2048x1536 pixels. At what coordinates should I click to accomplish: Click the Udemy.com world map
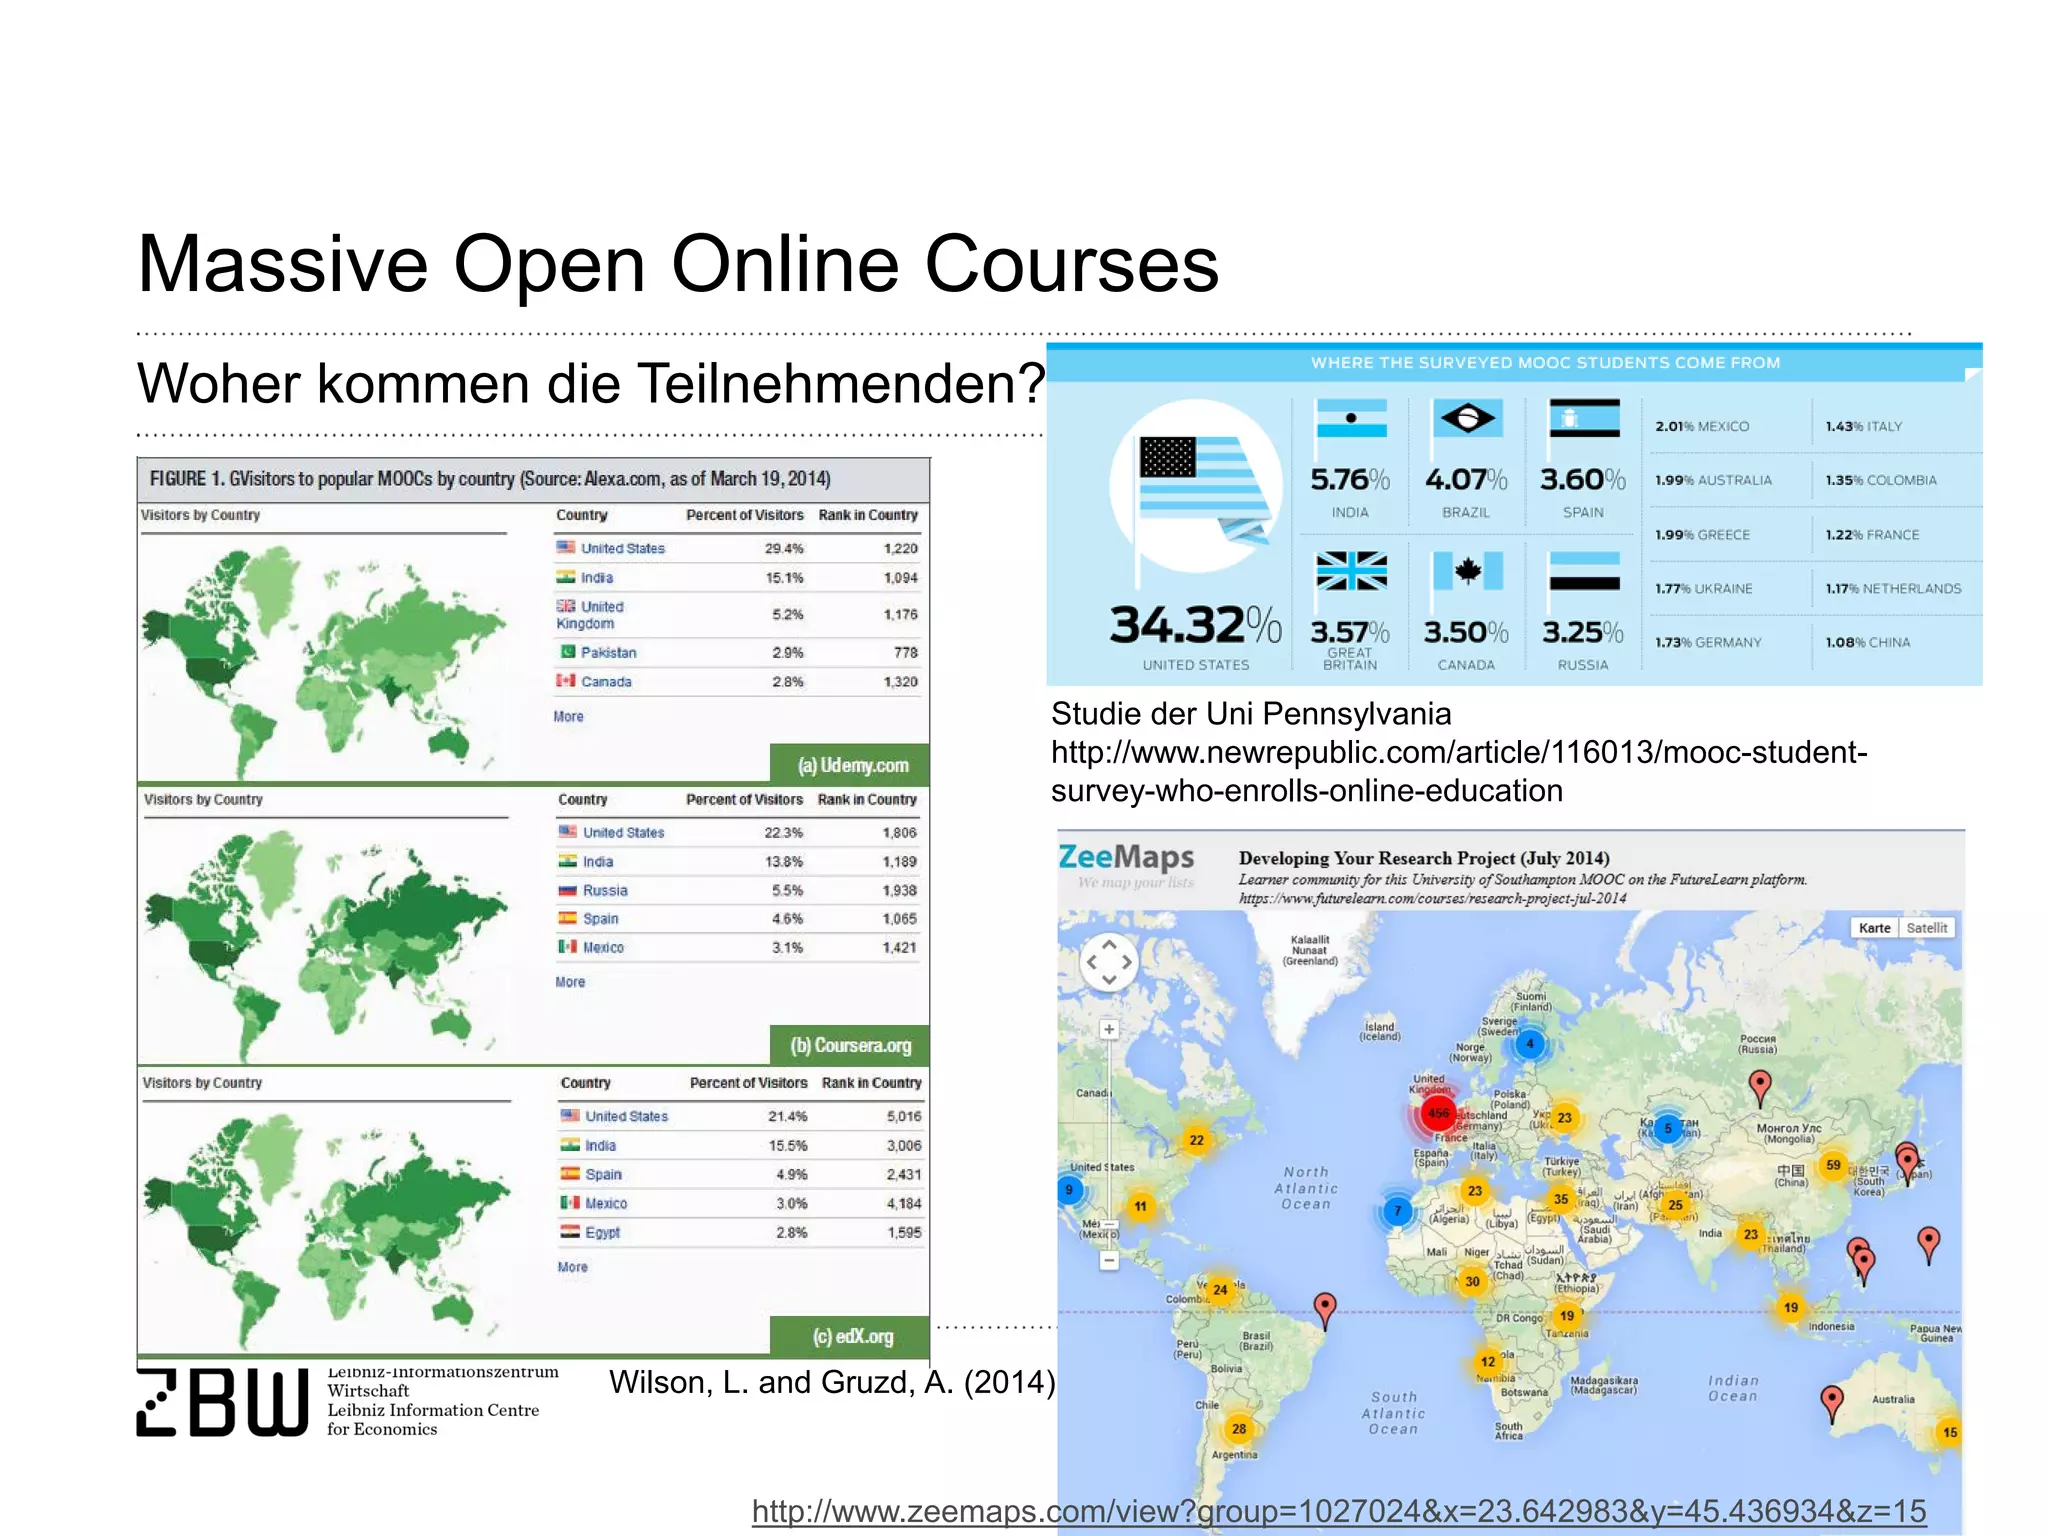pyautogui.click(x=324, y=663)
